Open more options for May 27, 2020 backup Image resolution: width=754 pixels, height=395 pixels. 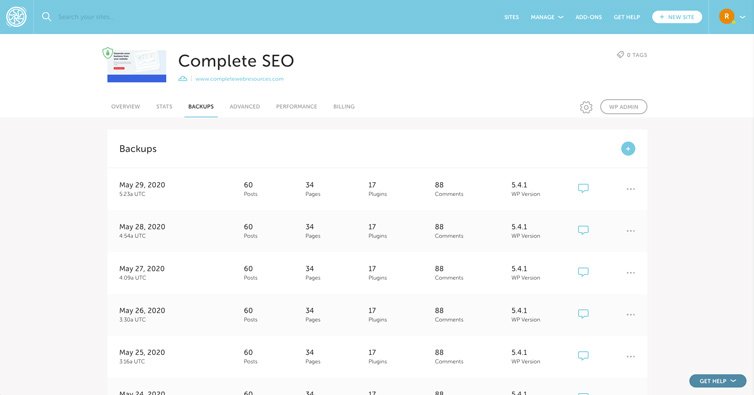pyautogui.click(x=630, y=273)
